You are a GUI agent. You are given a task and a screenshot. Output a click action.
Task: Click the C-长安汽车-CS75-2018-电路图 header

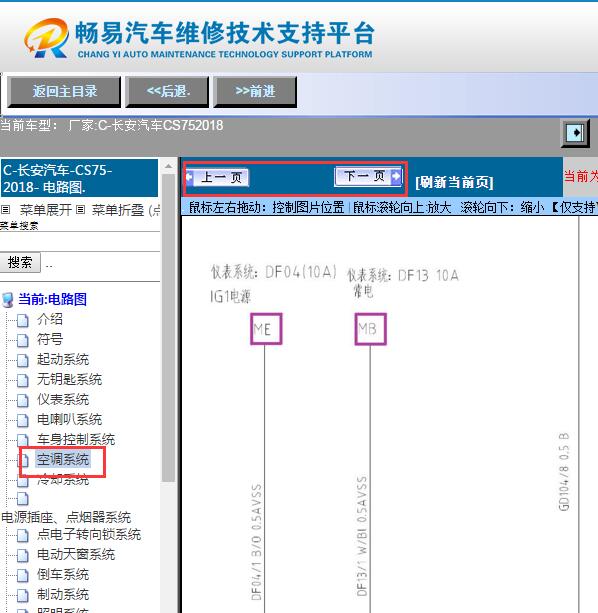79,178
